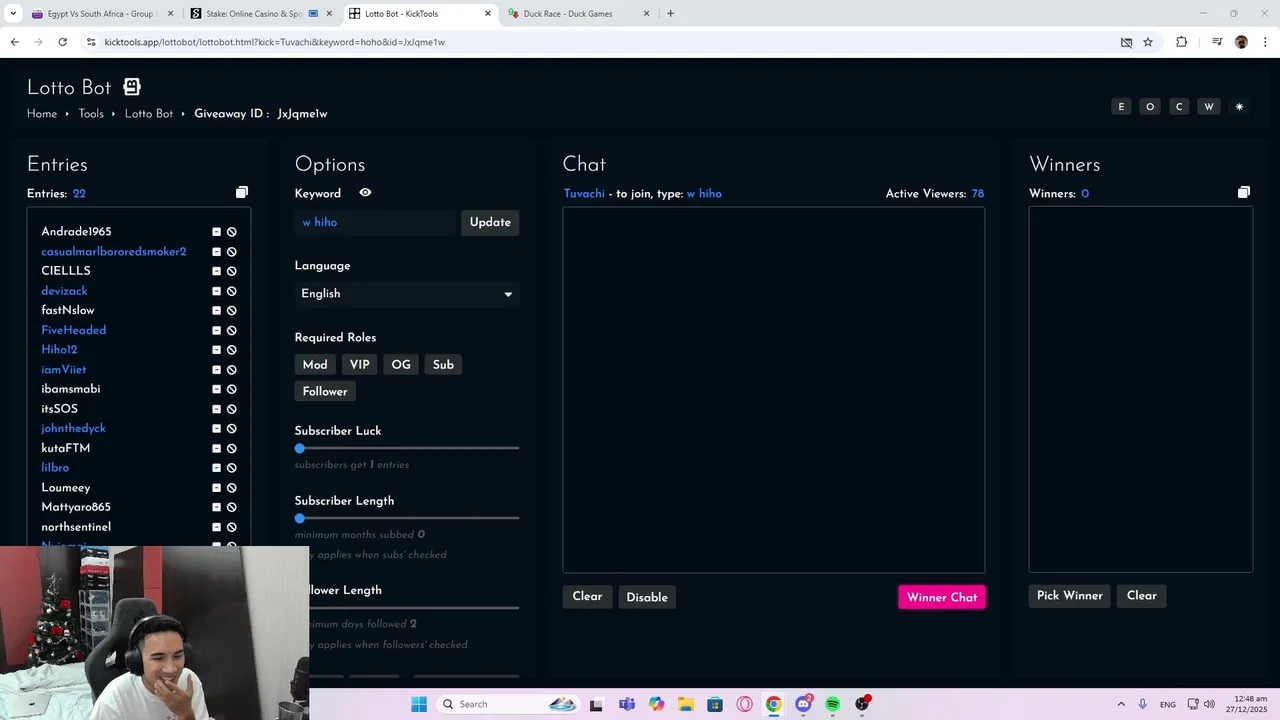Adjust the Subscriber Luck slider handle

point(300,448)
